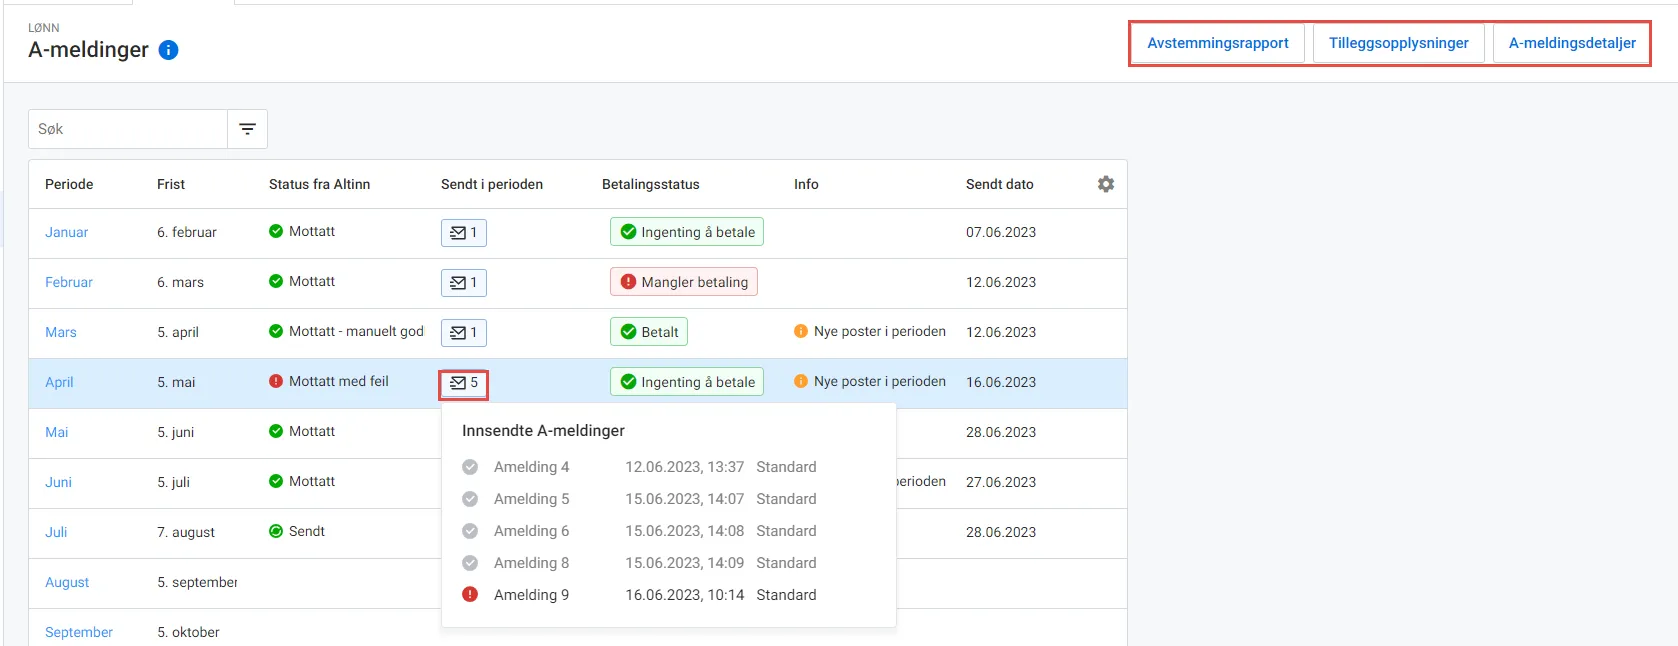Toggle the April sent messages badge

pos(464,382)
